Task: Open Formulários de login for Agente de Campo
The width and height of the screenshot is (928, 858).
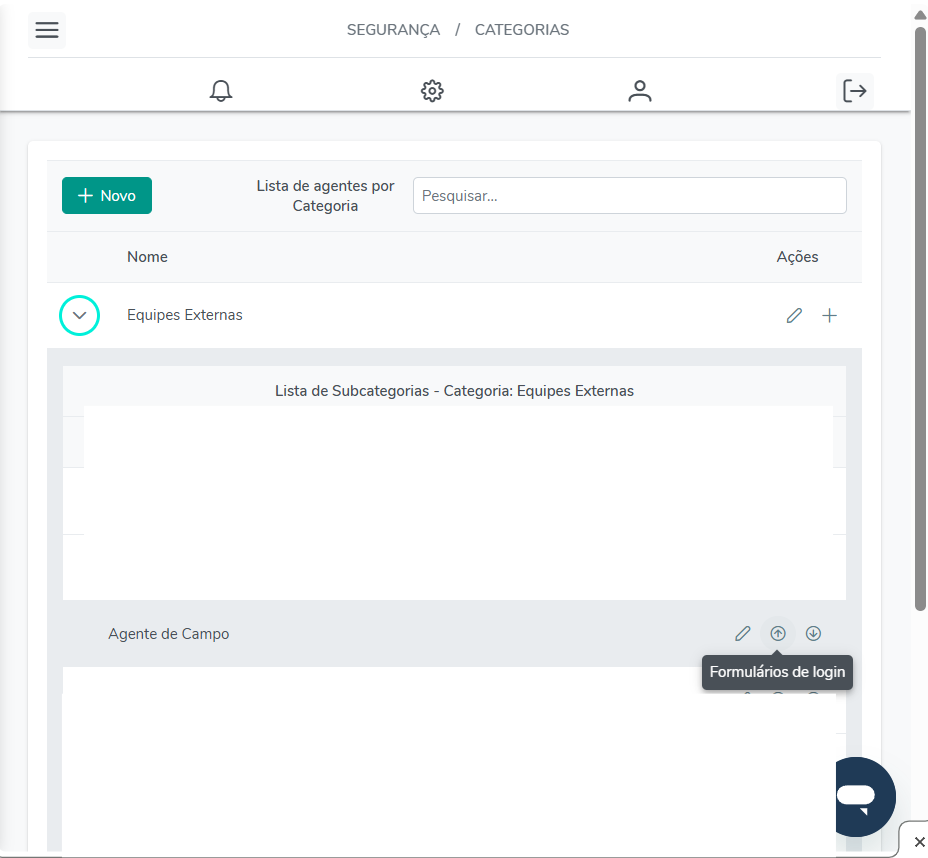Action: 778,633
